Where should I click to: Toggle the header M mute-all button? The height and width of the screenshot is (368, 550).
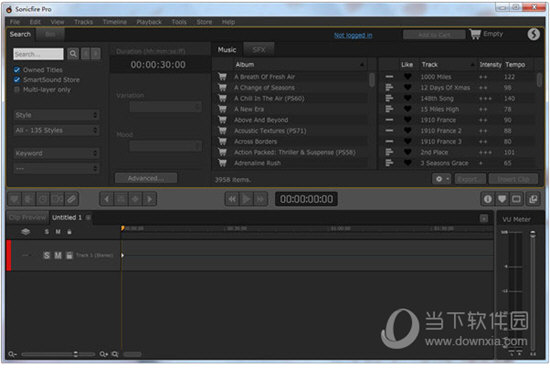58,232
